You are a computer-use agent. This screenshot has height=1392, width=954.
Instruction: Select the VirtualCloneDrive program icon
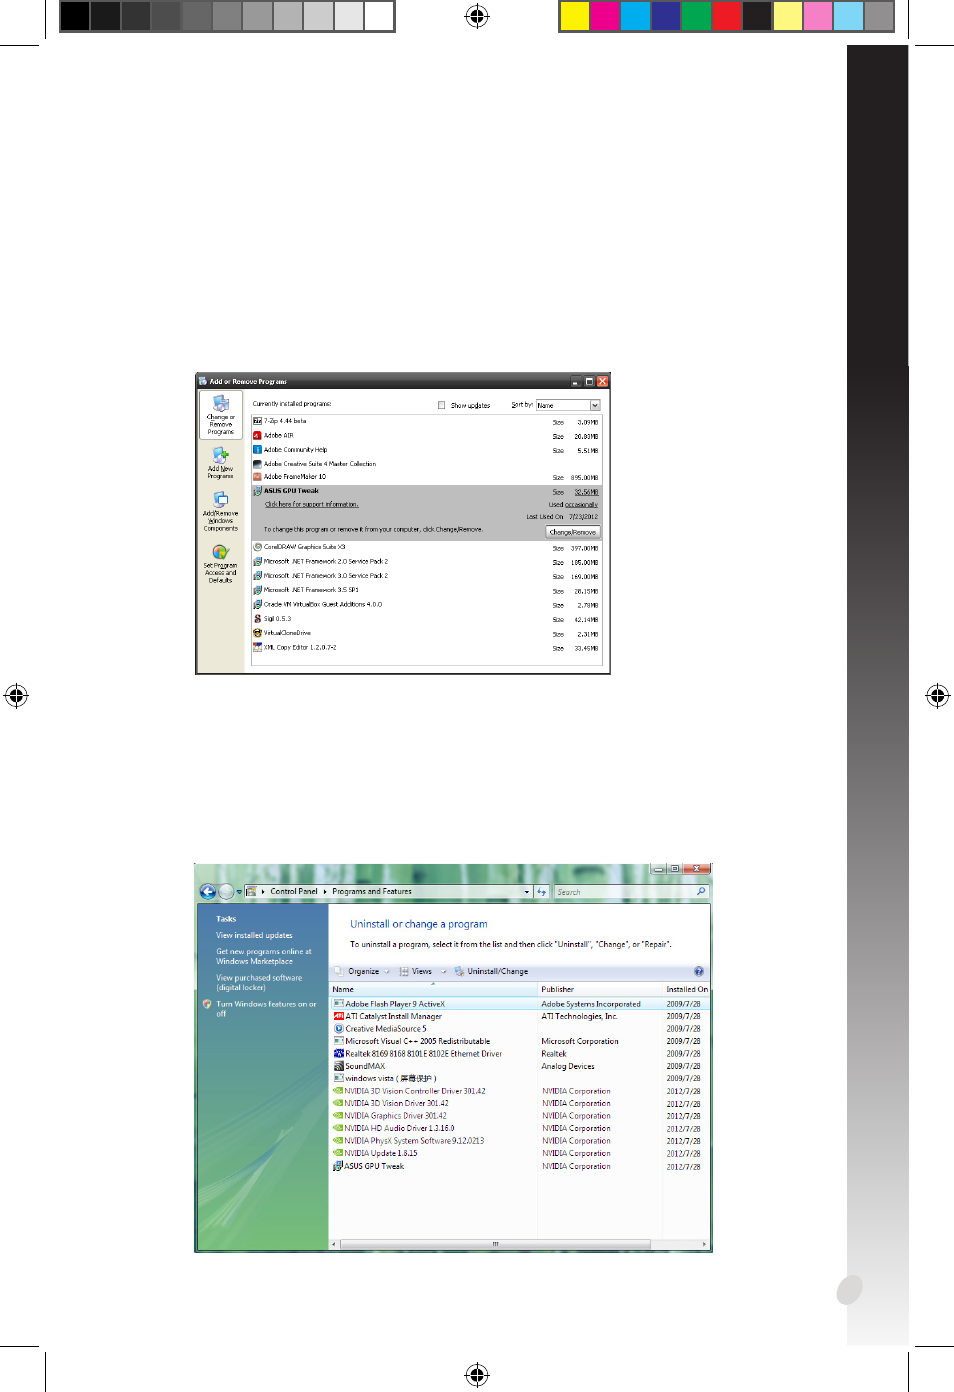click(257, 633)
